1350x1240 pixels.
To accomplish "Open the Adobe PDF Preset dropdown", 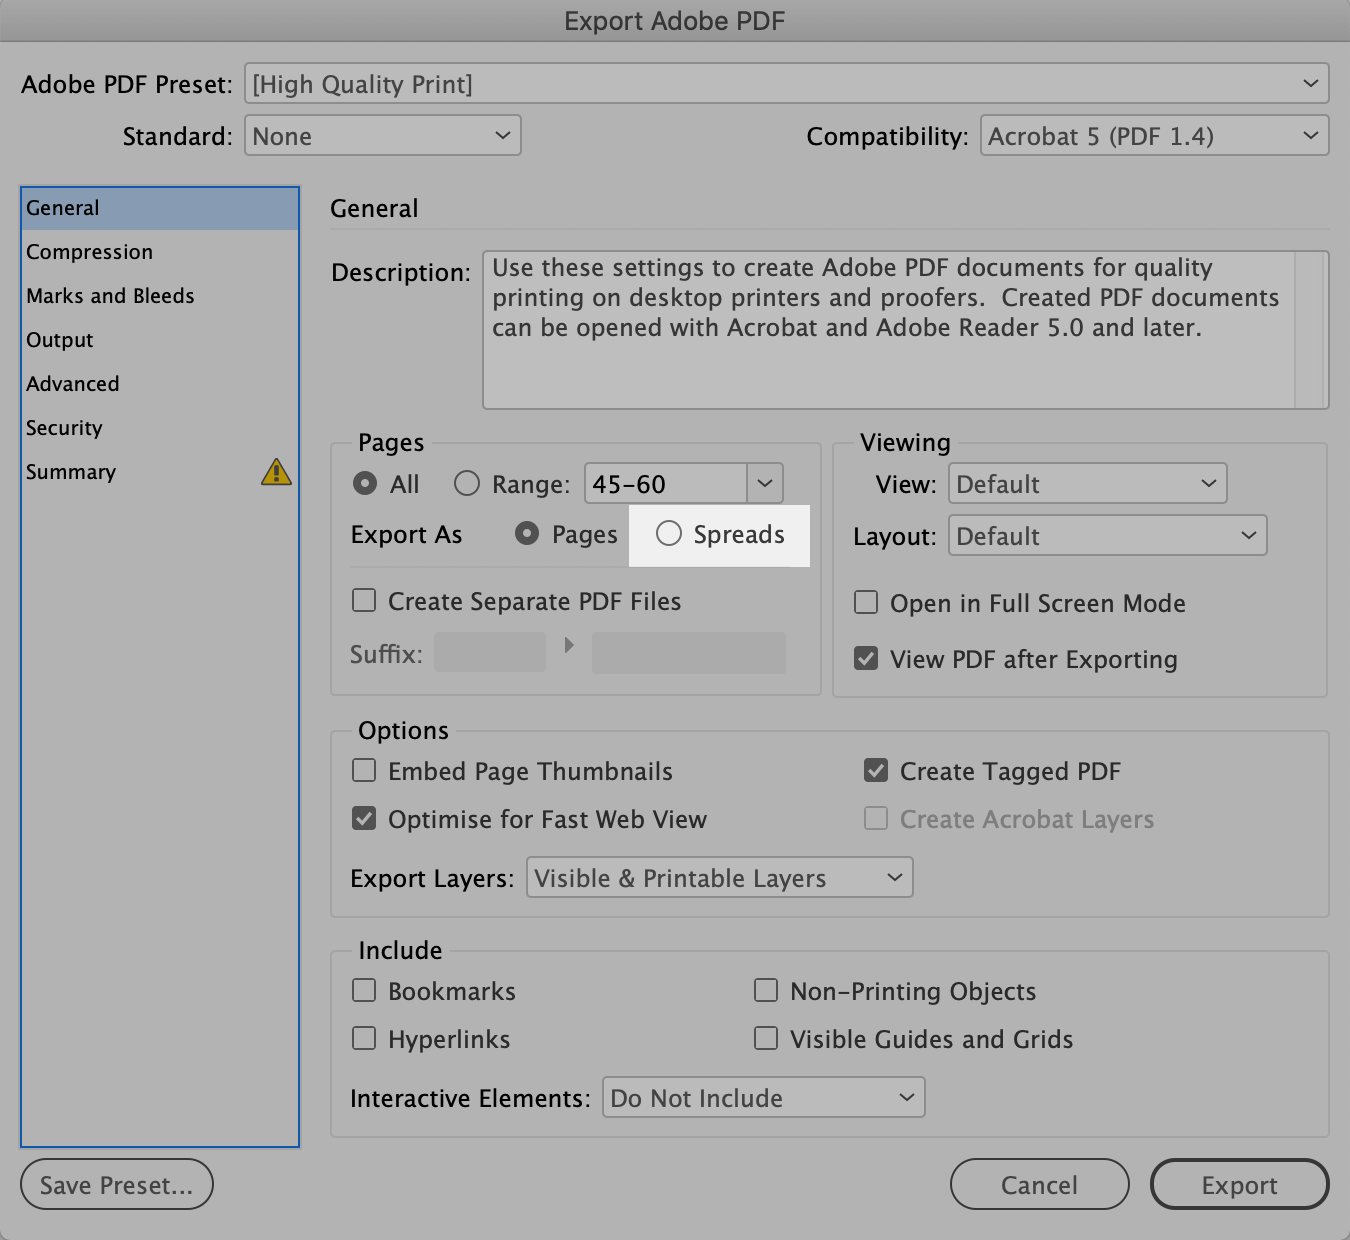I will click(787, 84).
